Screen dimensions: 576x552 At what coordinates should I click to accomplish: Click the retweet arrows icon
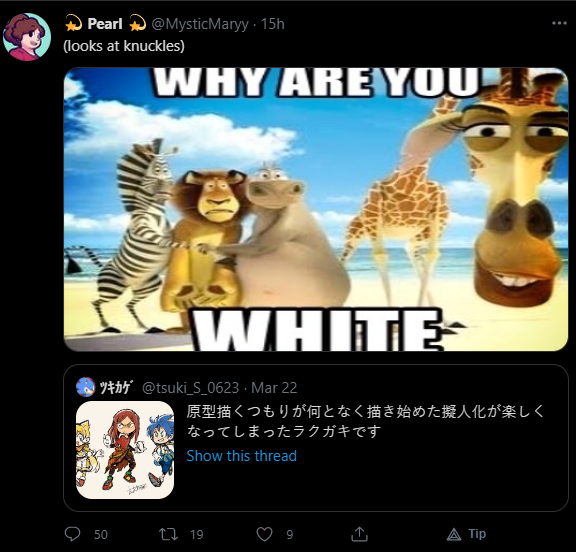tap(168, 534)
